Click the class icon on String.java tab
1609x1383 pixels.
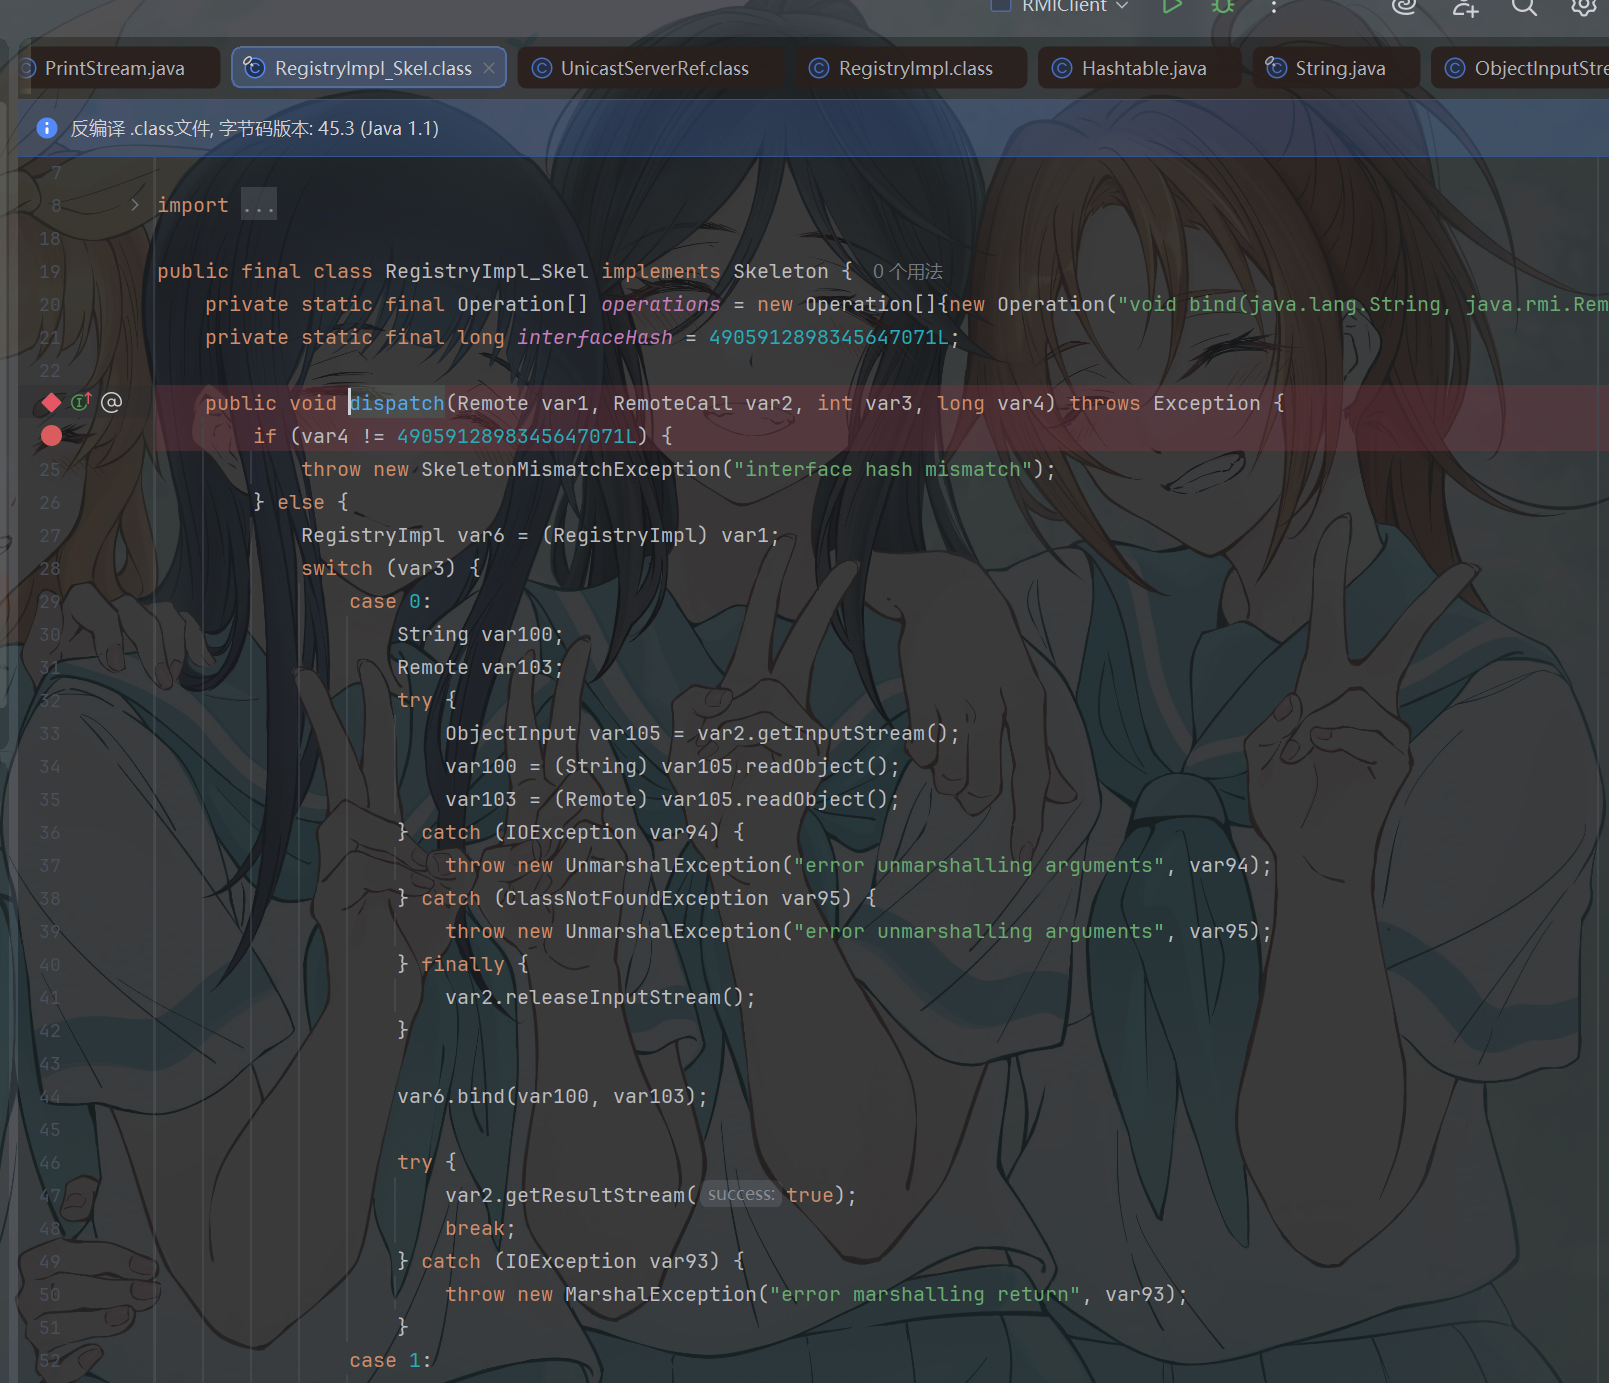click(1276, 68)
